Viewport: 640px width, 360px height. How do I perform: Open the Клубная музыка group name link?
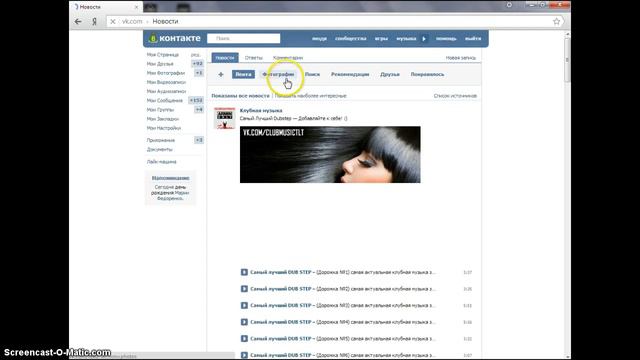pos(261,111)
